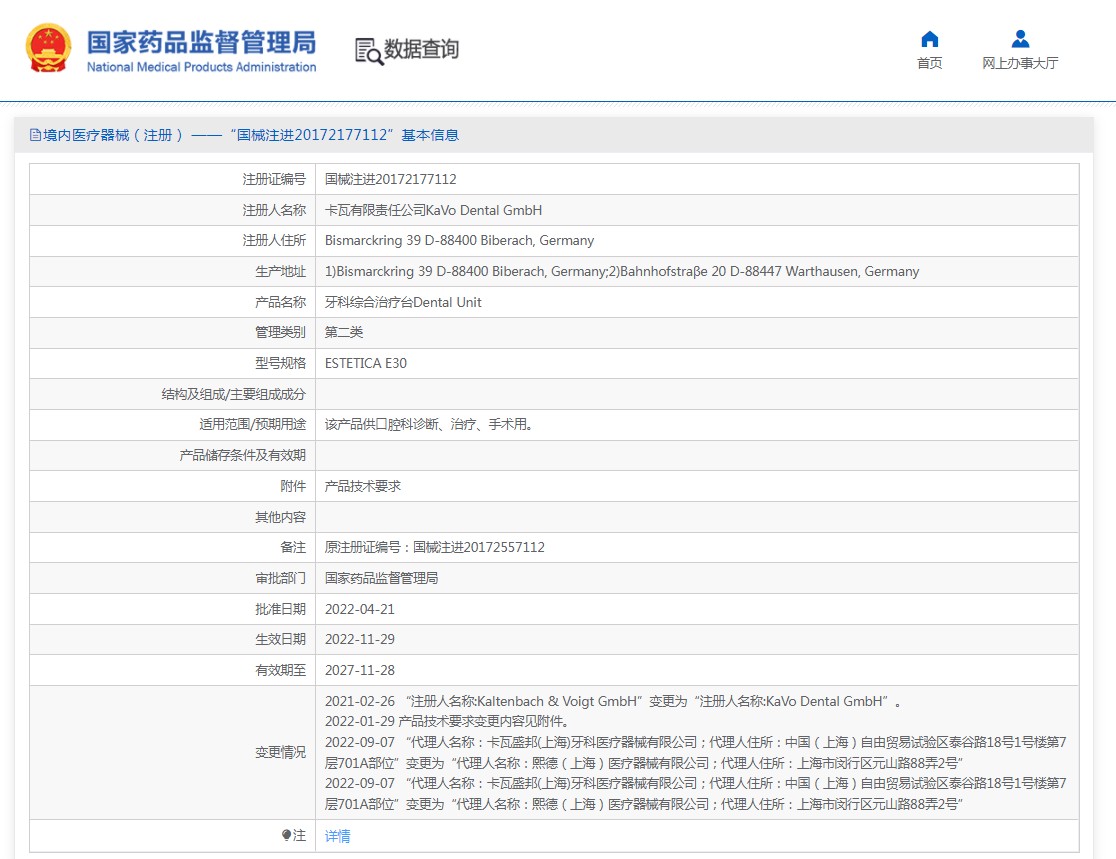Click the attachment text 产品技术要求

click(x=363, y=486)
